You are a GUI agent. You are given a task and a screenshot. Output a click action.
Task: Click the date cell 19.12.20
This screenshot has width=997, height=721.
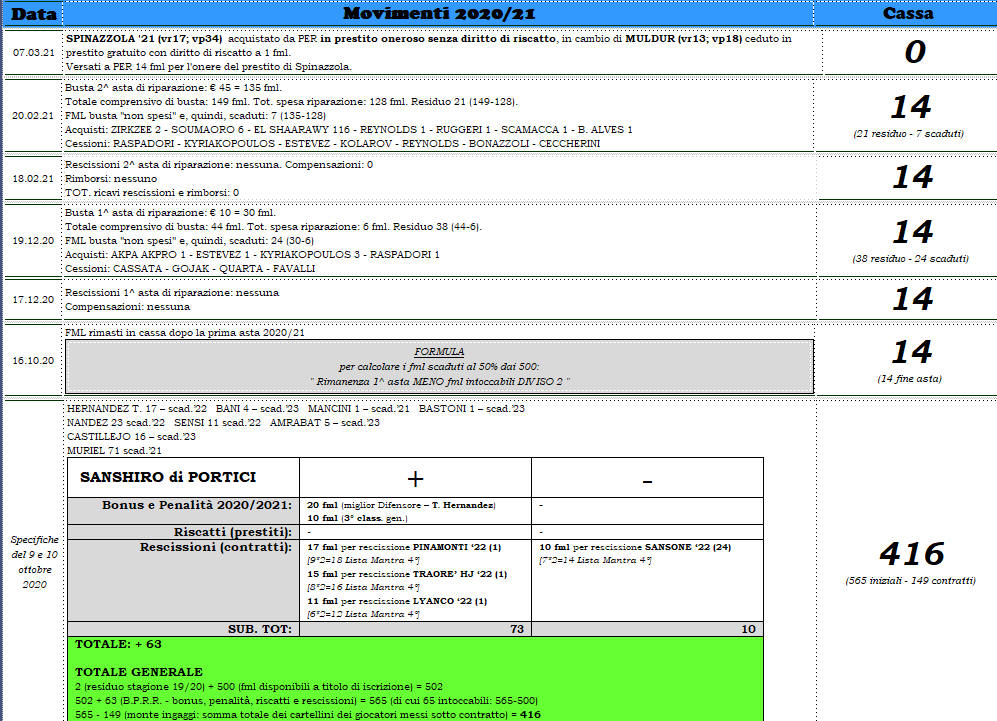tap(34, 241)
